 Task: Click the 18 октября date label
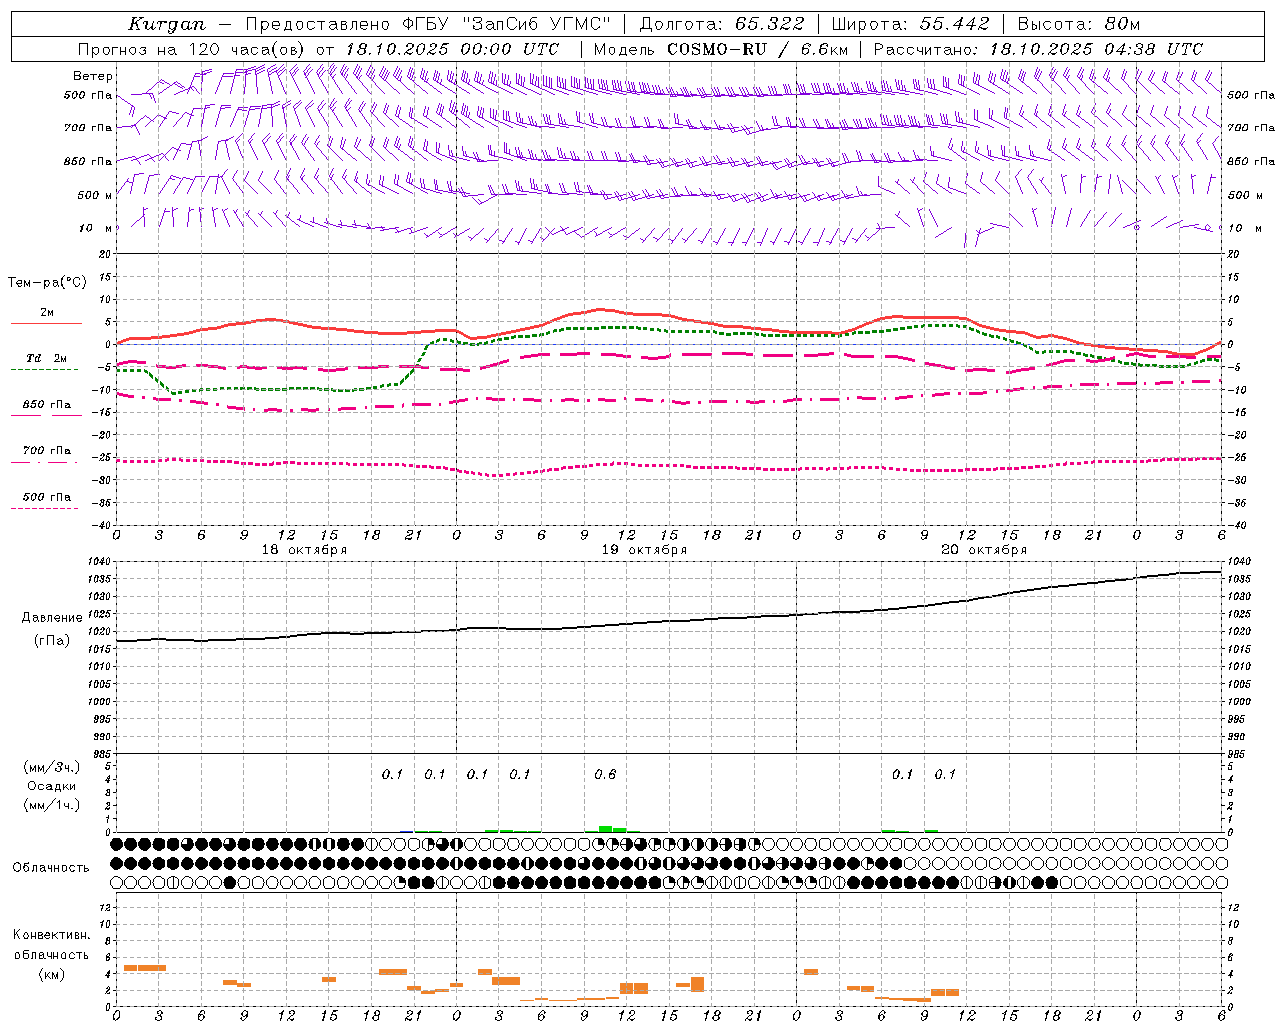304,550
